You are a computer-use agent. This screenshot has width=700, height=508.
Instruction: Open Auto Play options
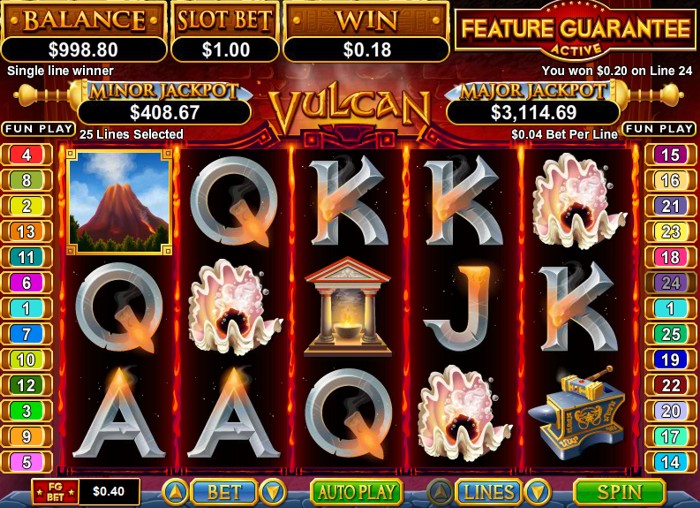tap(356, 492)
